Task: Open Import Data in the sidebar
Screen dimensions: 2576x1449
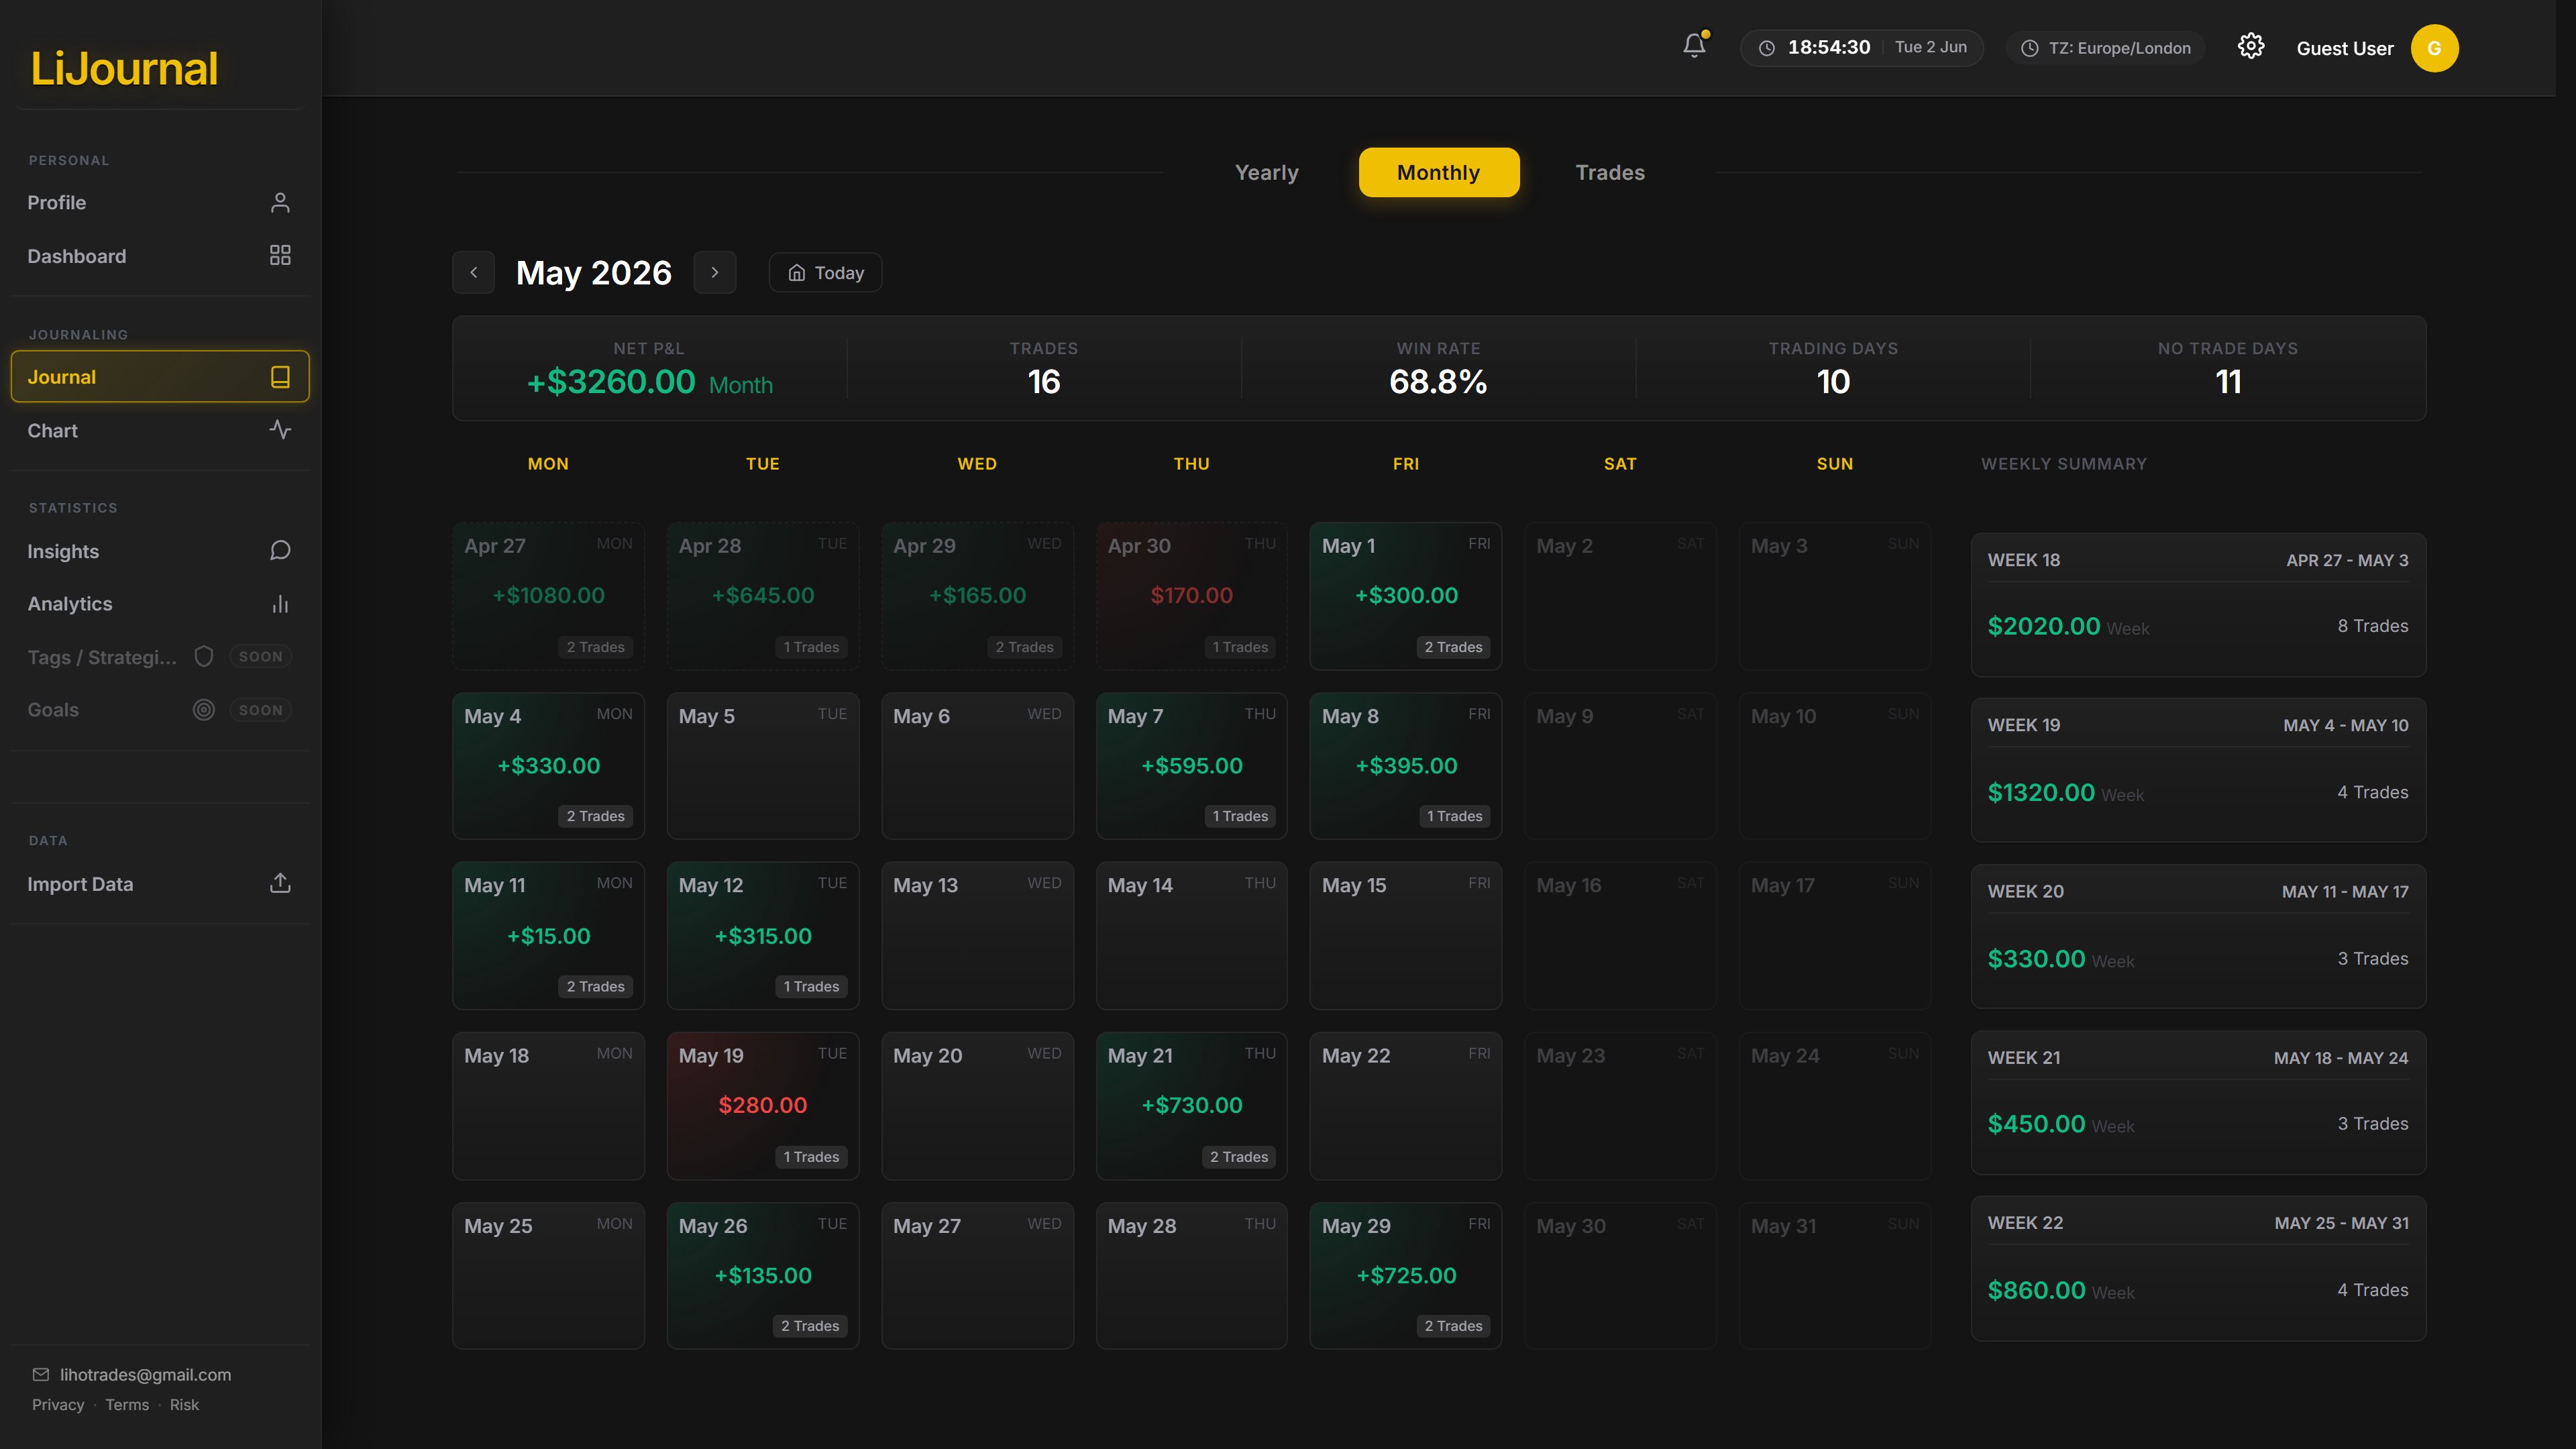Action: 160,884
